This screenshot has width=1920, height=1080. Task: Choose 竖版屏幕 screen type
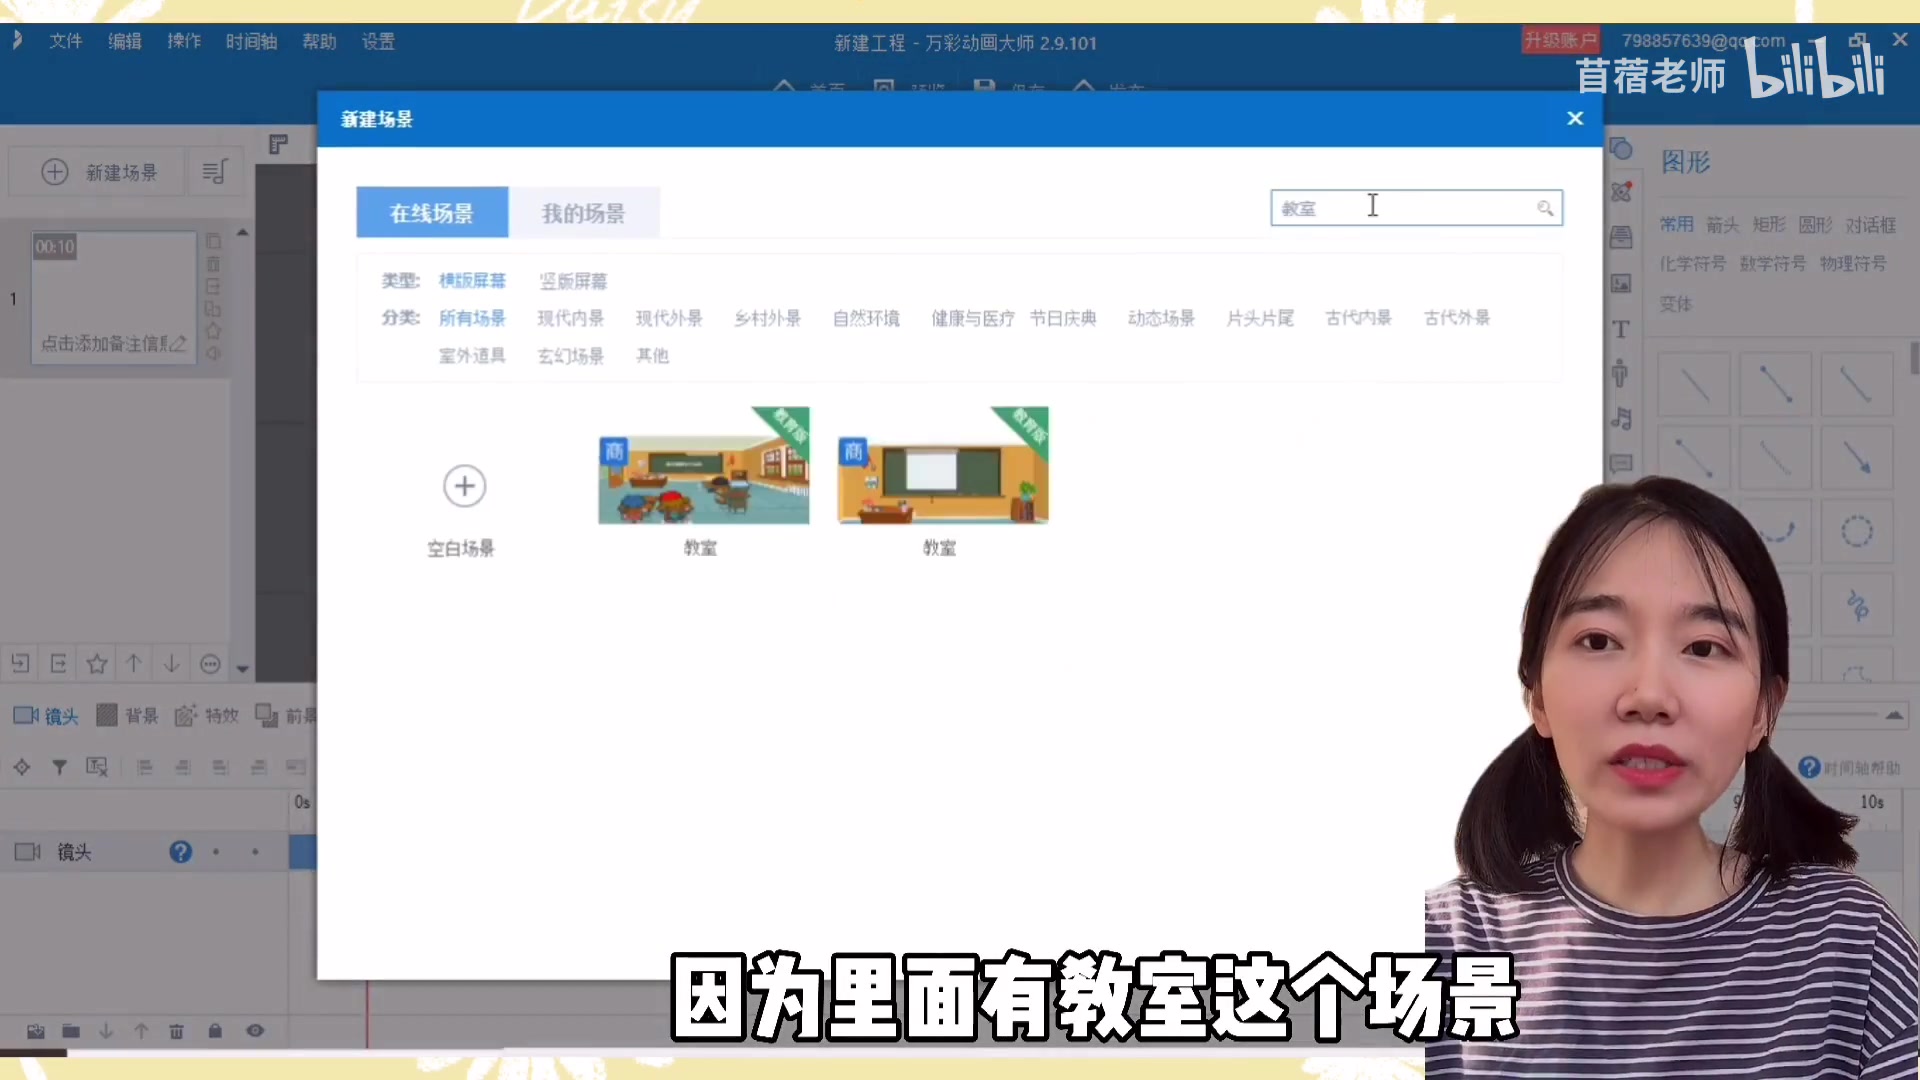coord(573,281)
